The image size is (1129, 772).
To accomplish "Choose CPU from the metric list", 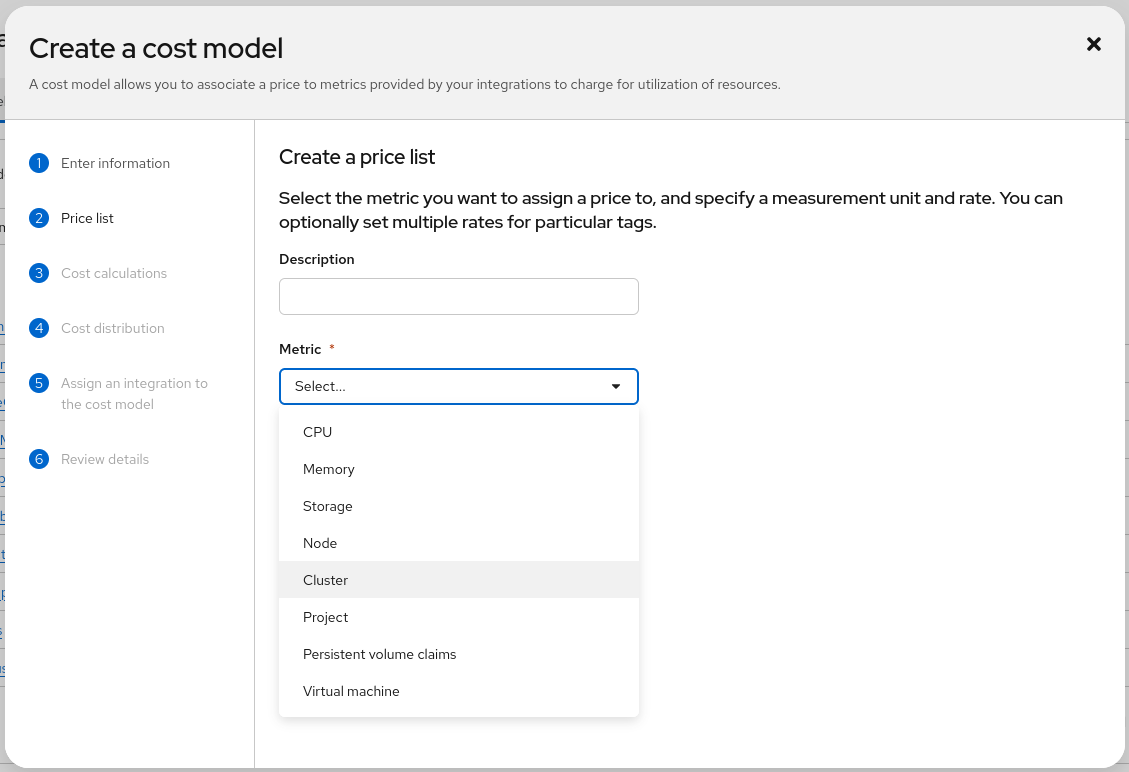I will click(x=318, y=432).
